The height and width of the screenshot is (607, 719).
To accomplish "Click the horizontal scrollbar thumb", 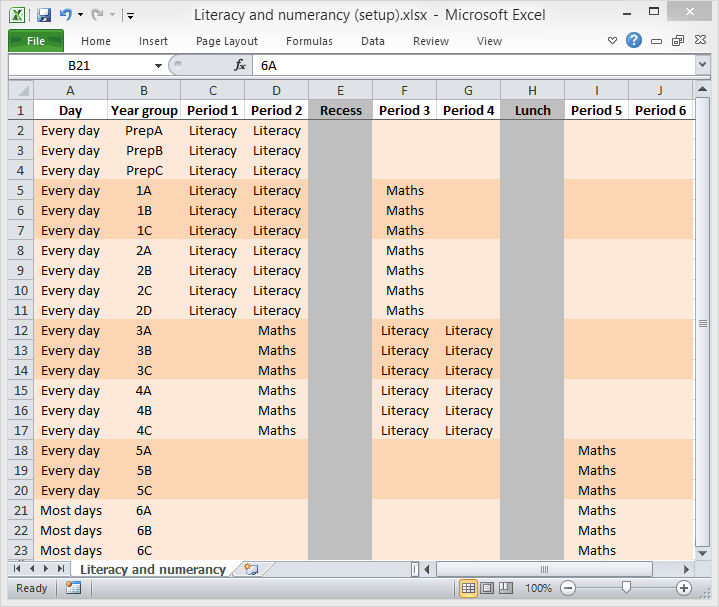I will tap(544, 569).
